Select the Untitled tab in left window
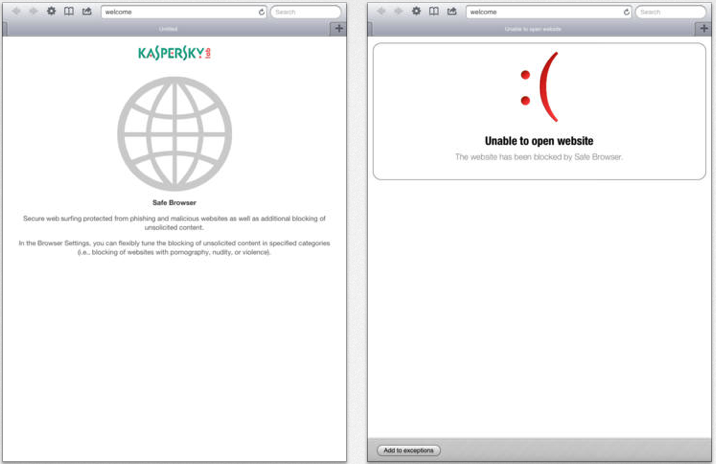This screenshot has height=464, width=716. (x=168, y=29)
